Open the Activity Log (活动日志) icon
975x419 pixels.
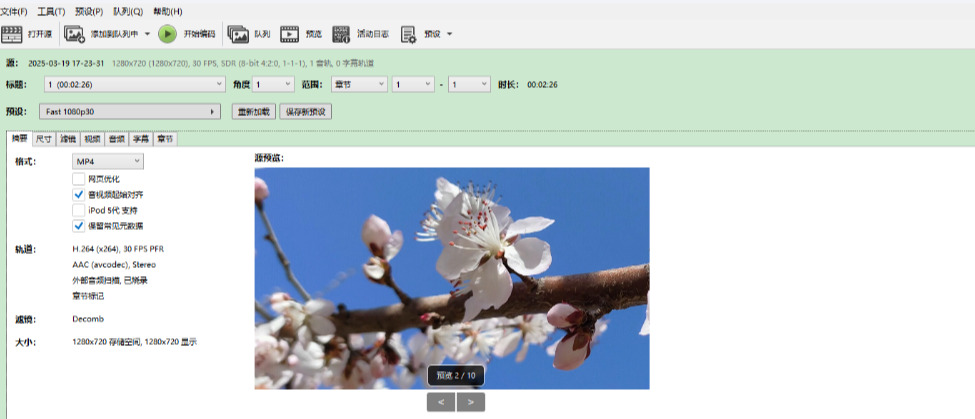tap(341, 34)
